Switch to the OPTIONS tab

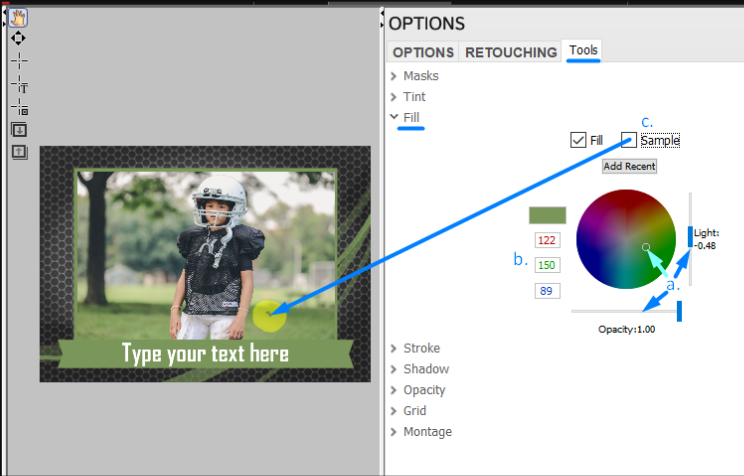click(x=423, y=52)
